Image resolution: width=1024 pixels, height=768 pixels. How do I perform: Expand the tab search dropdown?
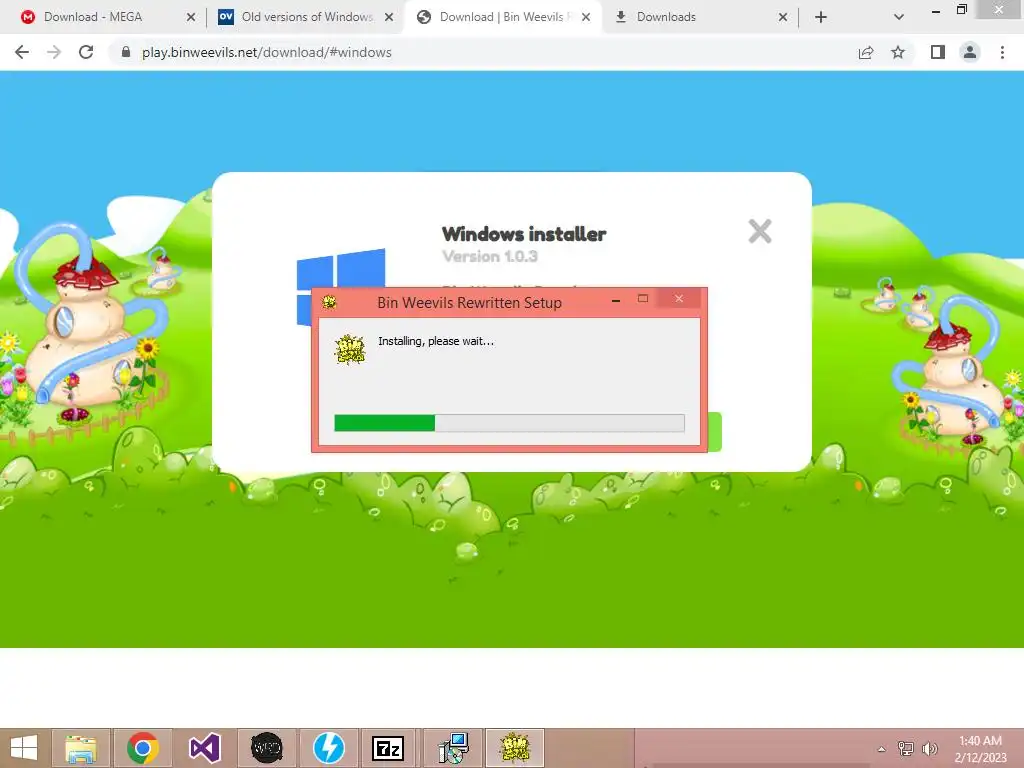pyautogui.click(x=899, y=18)
